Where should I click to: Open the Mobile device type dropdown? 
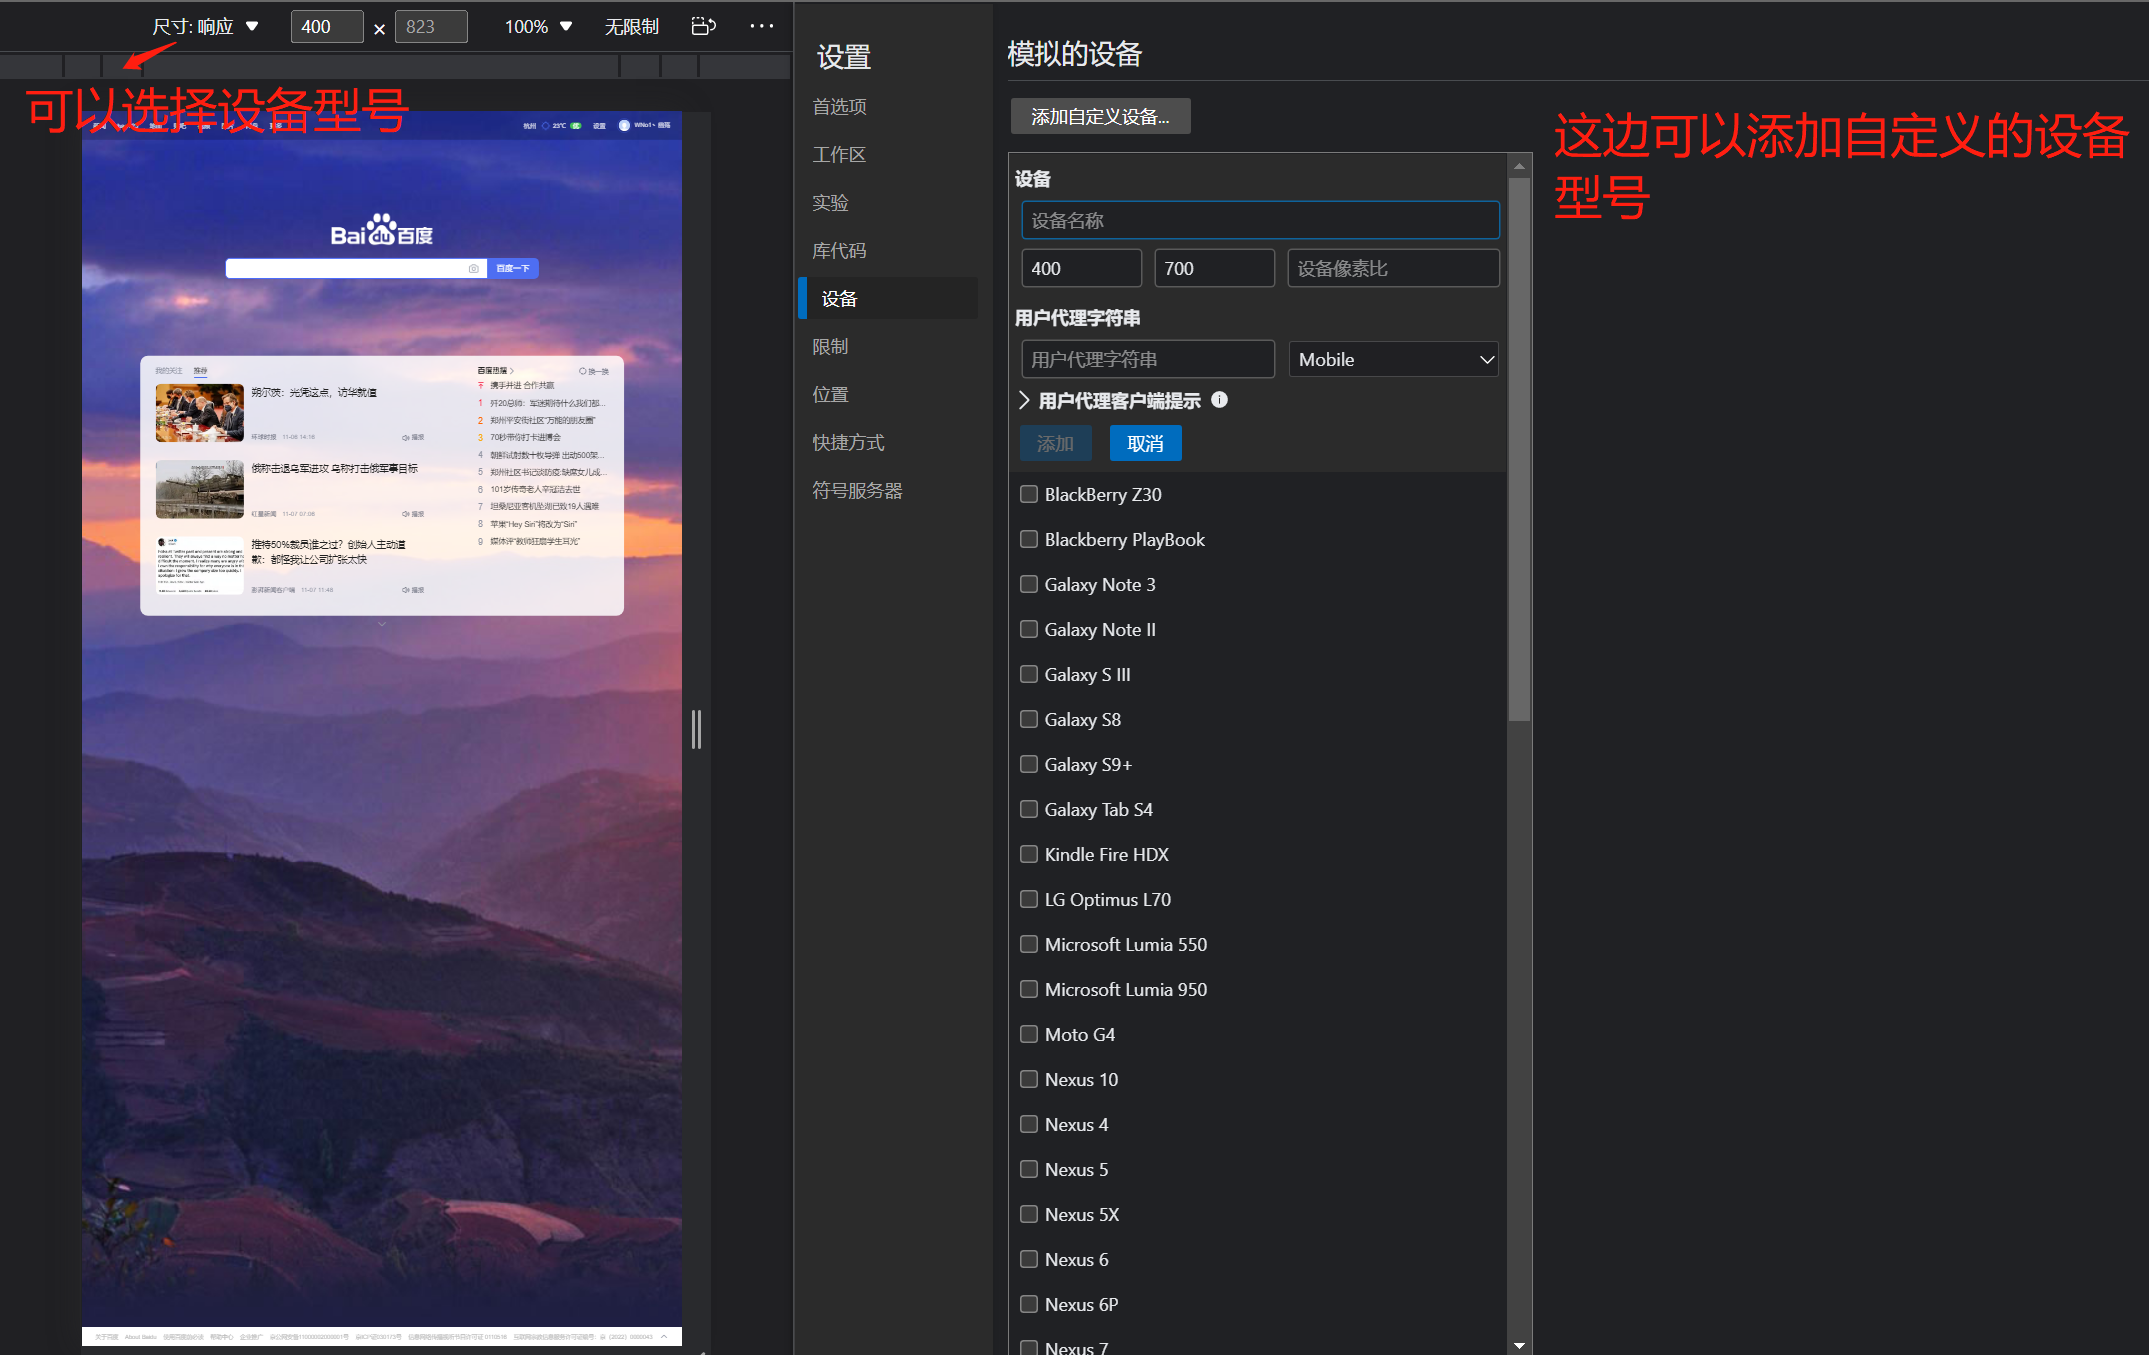[1394, 360]
